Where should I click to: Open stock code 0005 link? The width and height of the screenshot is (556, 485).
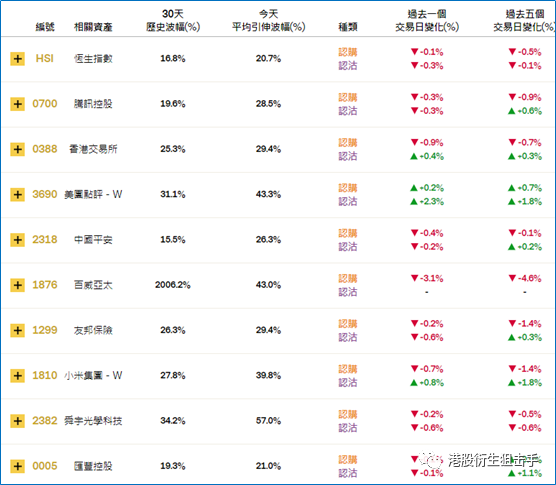pyautogui.click(x=45, y=466)
